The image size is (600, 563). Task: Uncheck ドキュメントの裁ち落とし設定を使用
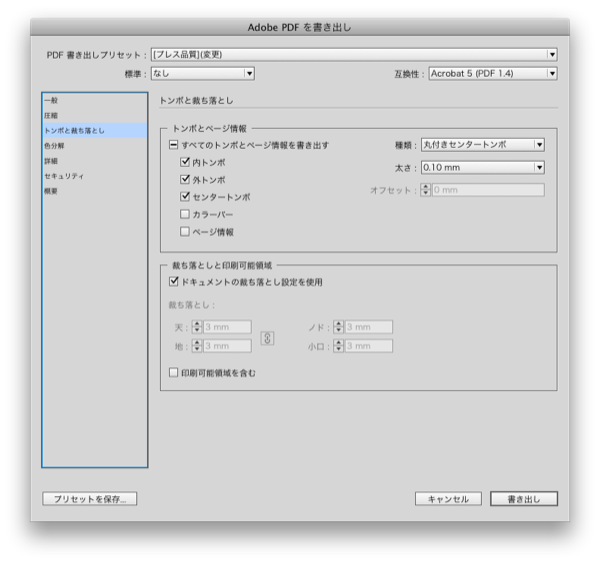(x=174, y=283)
